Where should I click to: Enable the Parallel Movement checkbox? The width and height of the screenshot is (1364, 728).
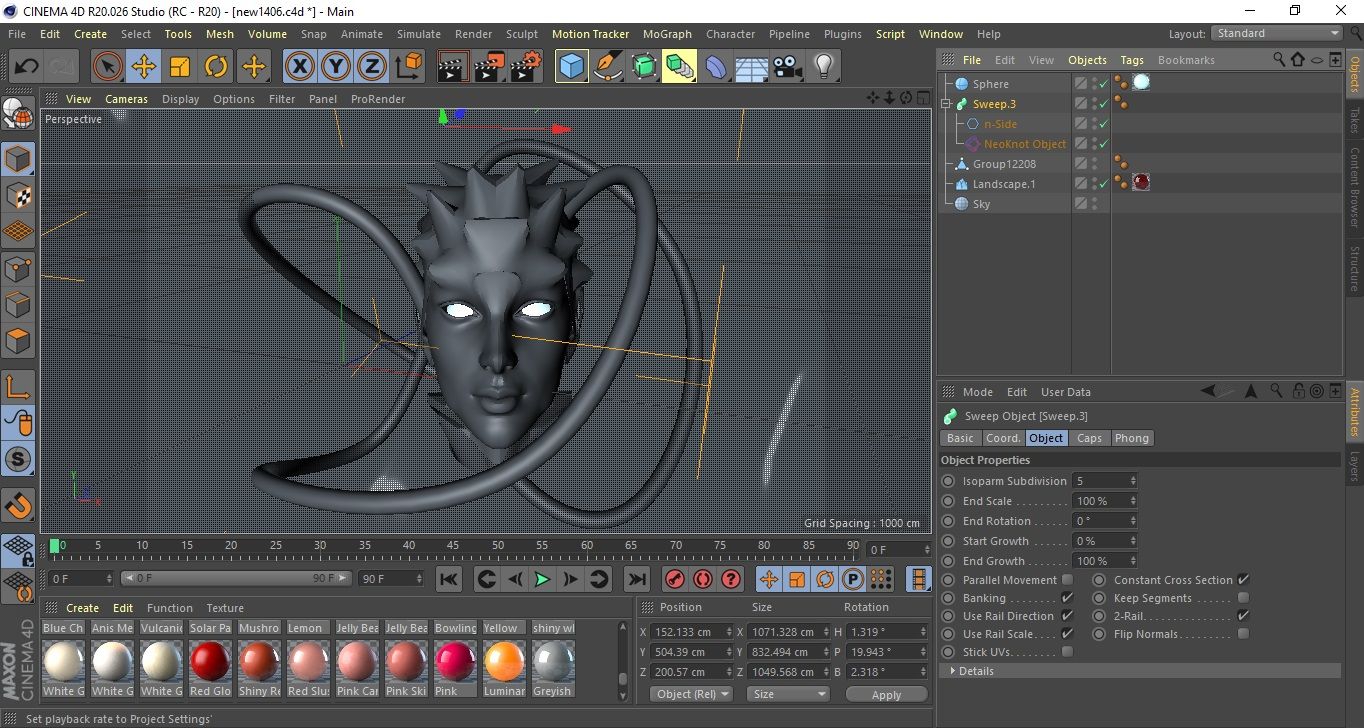[x=1067, y=580]
